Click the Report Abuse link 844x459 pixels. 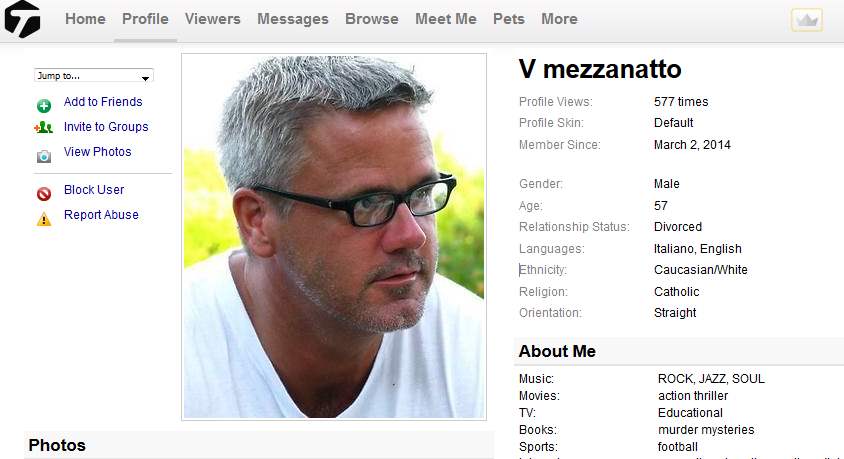pos(101,215)
